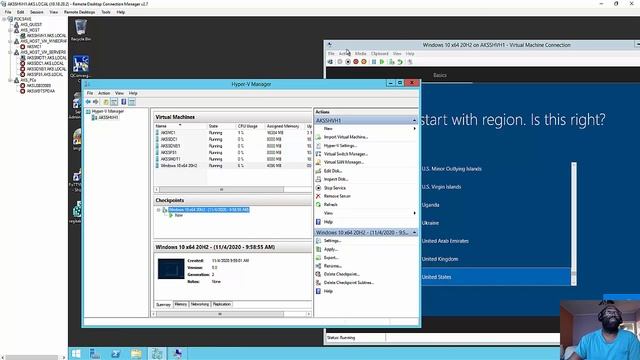The width and height of the screenshot is (640, 360).
Task: Collapse AKSSHVH1 section in Actions pane
Action: click(x=414, y=120)
